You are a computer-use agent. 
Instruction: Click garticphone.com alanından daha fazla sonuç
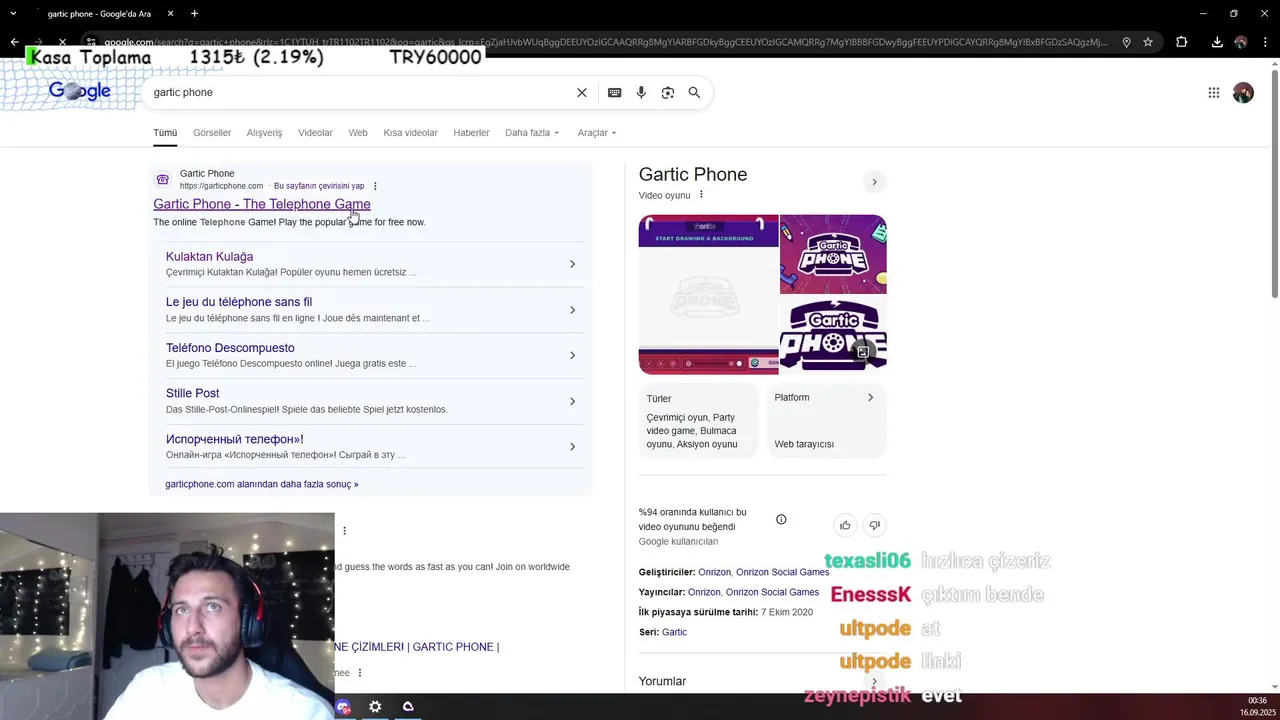click(261, 484)
